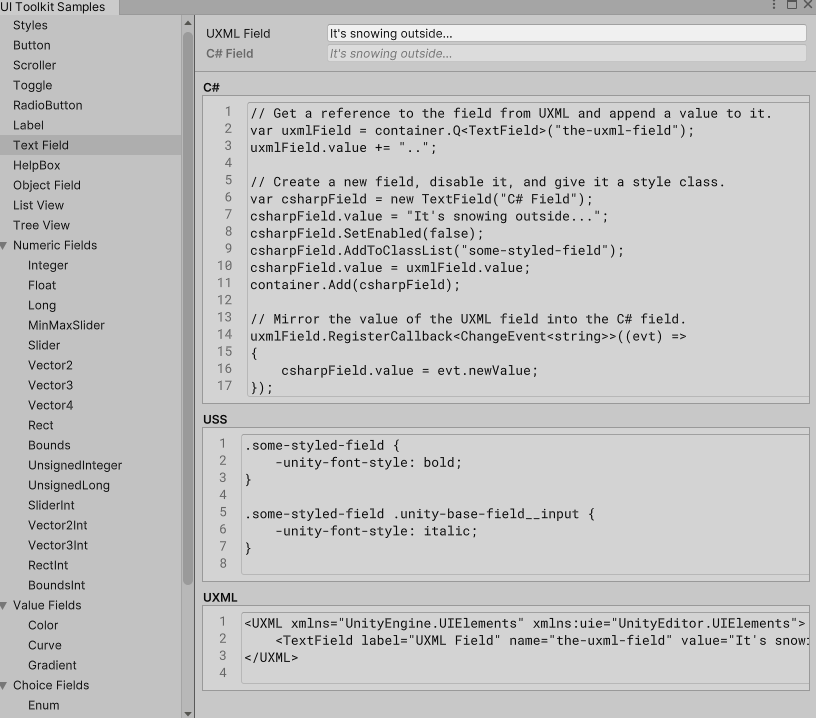The height and width of the screenshot is (718, 816).
Task: Open the Float field sample
Action: [x=42, y=285]
